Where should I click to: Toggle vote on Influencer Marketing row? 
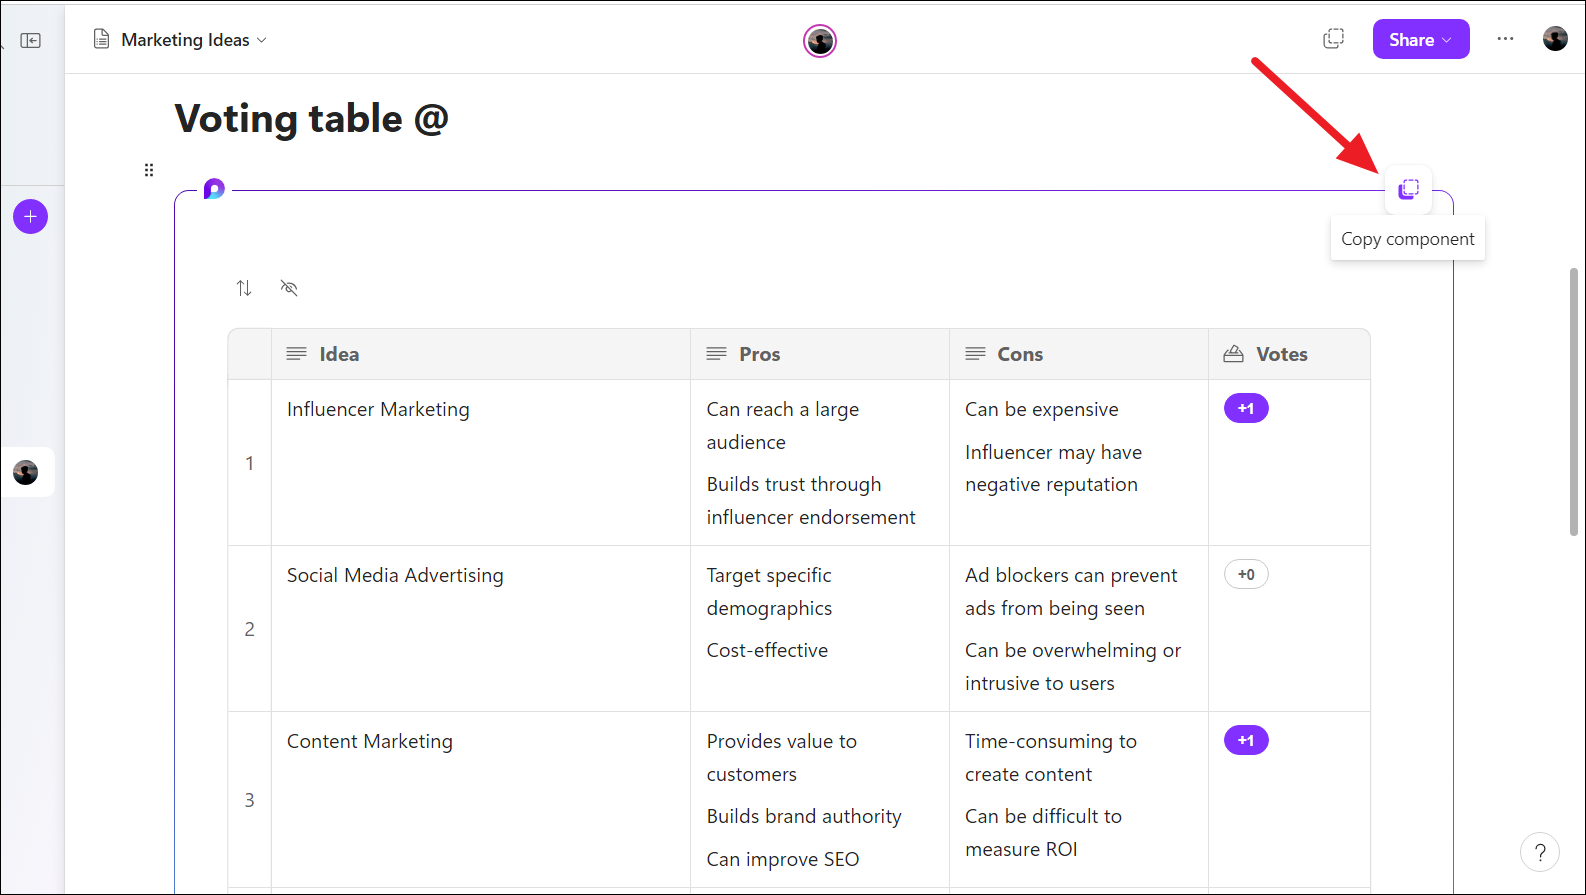coord(1246,408)
